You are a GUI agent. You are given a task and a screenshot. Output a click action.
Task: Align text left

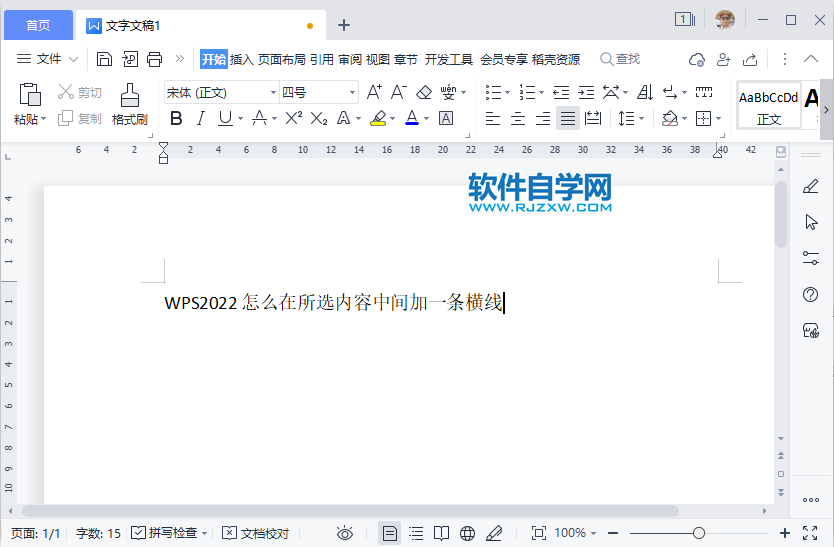click(x=493, y=118)
